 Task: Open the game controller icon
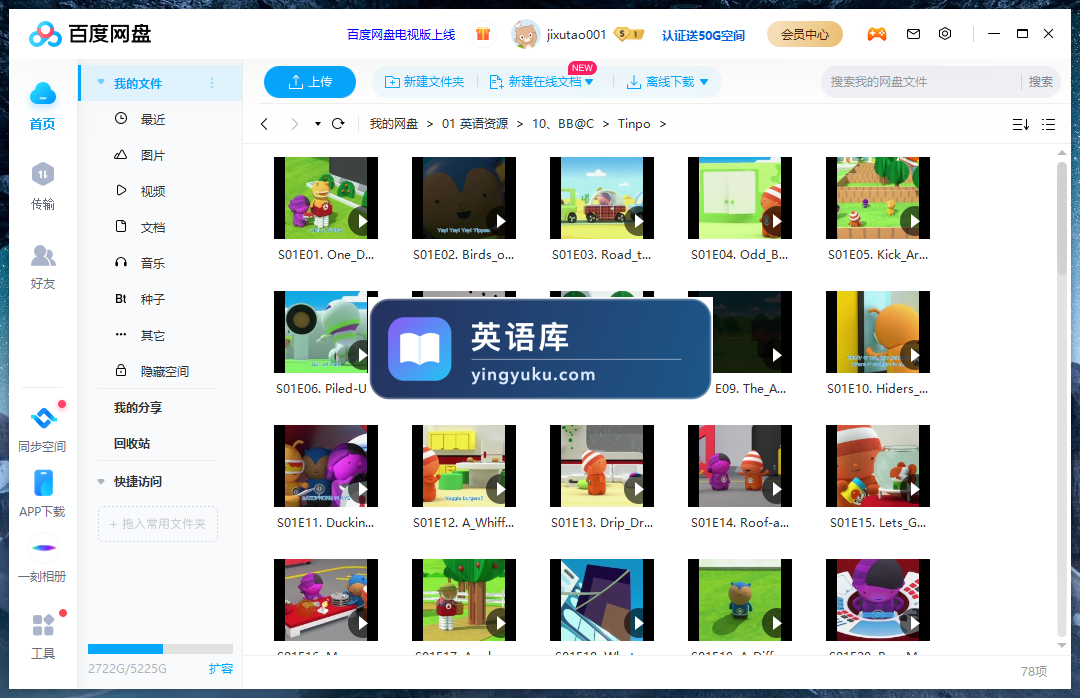[x=876, y=34]
